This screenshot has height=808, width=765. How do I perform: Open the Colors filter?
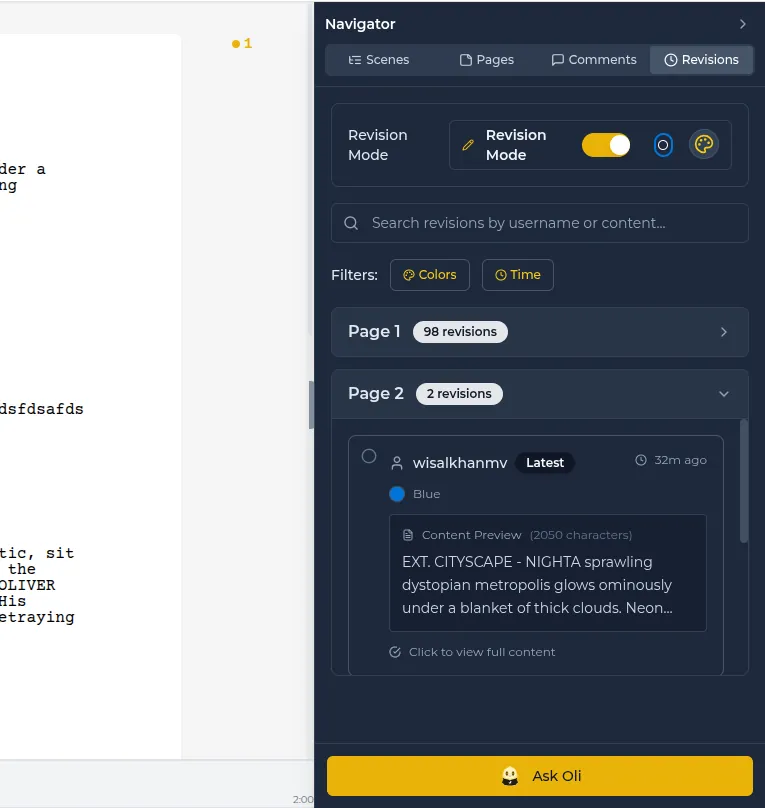click(x=430, y=275)
